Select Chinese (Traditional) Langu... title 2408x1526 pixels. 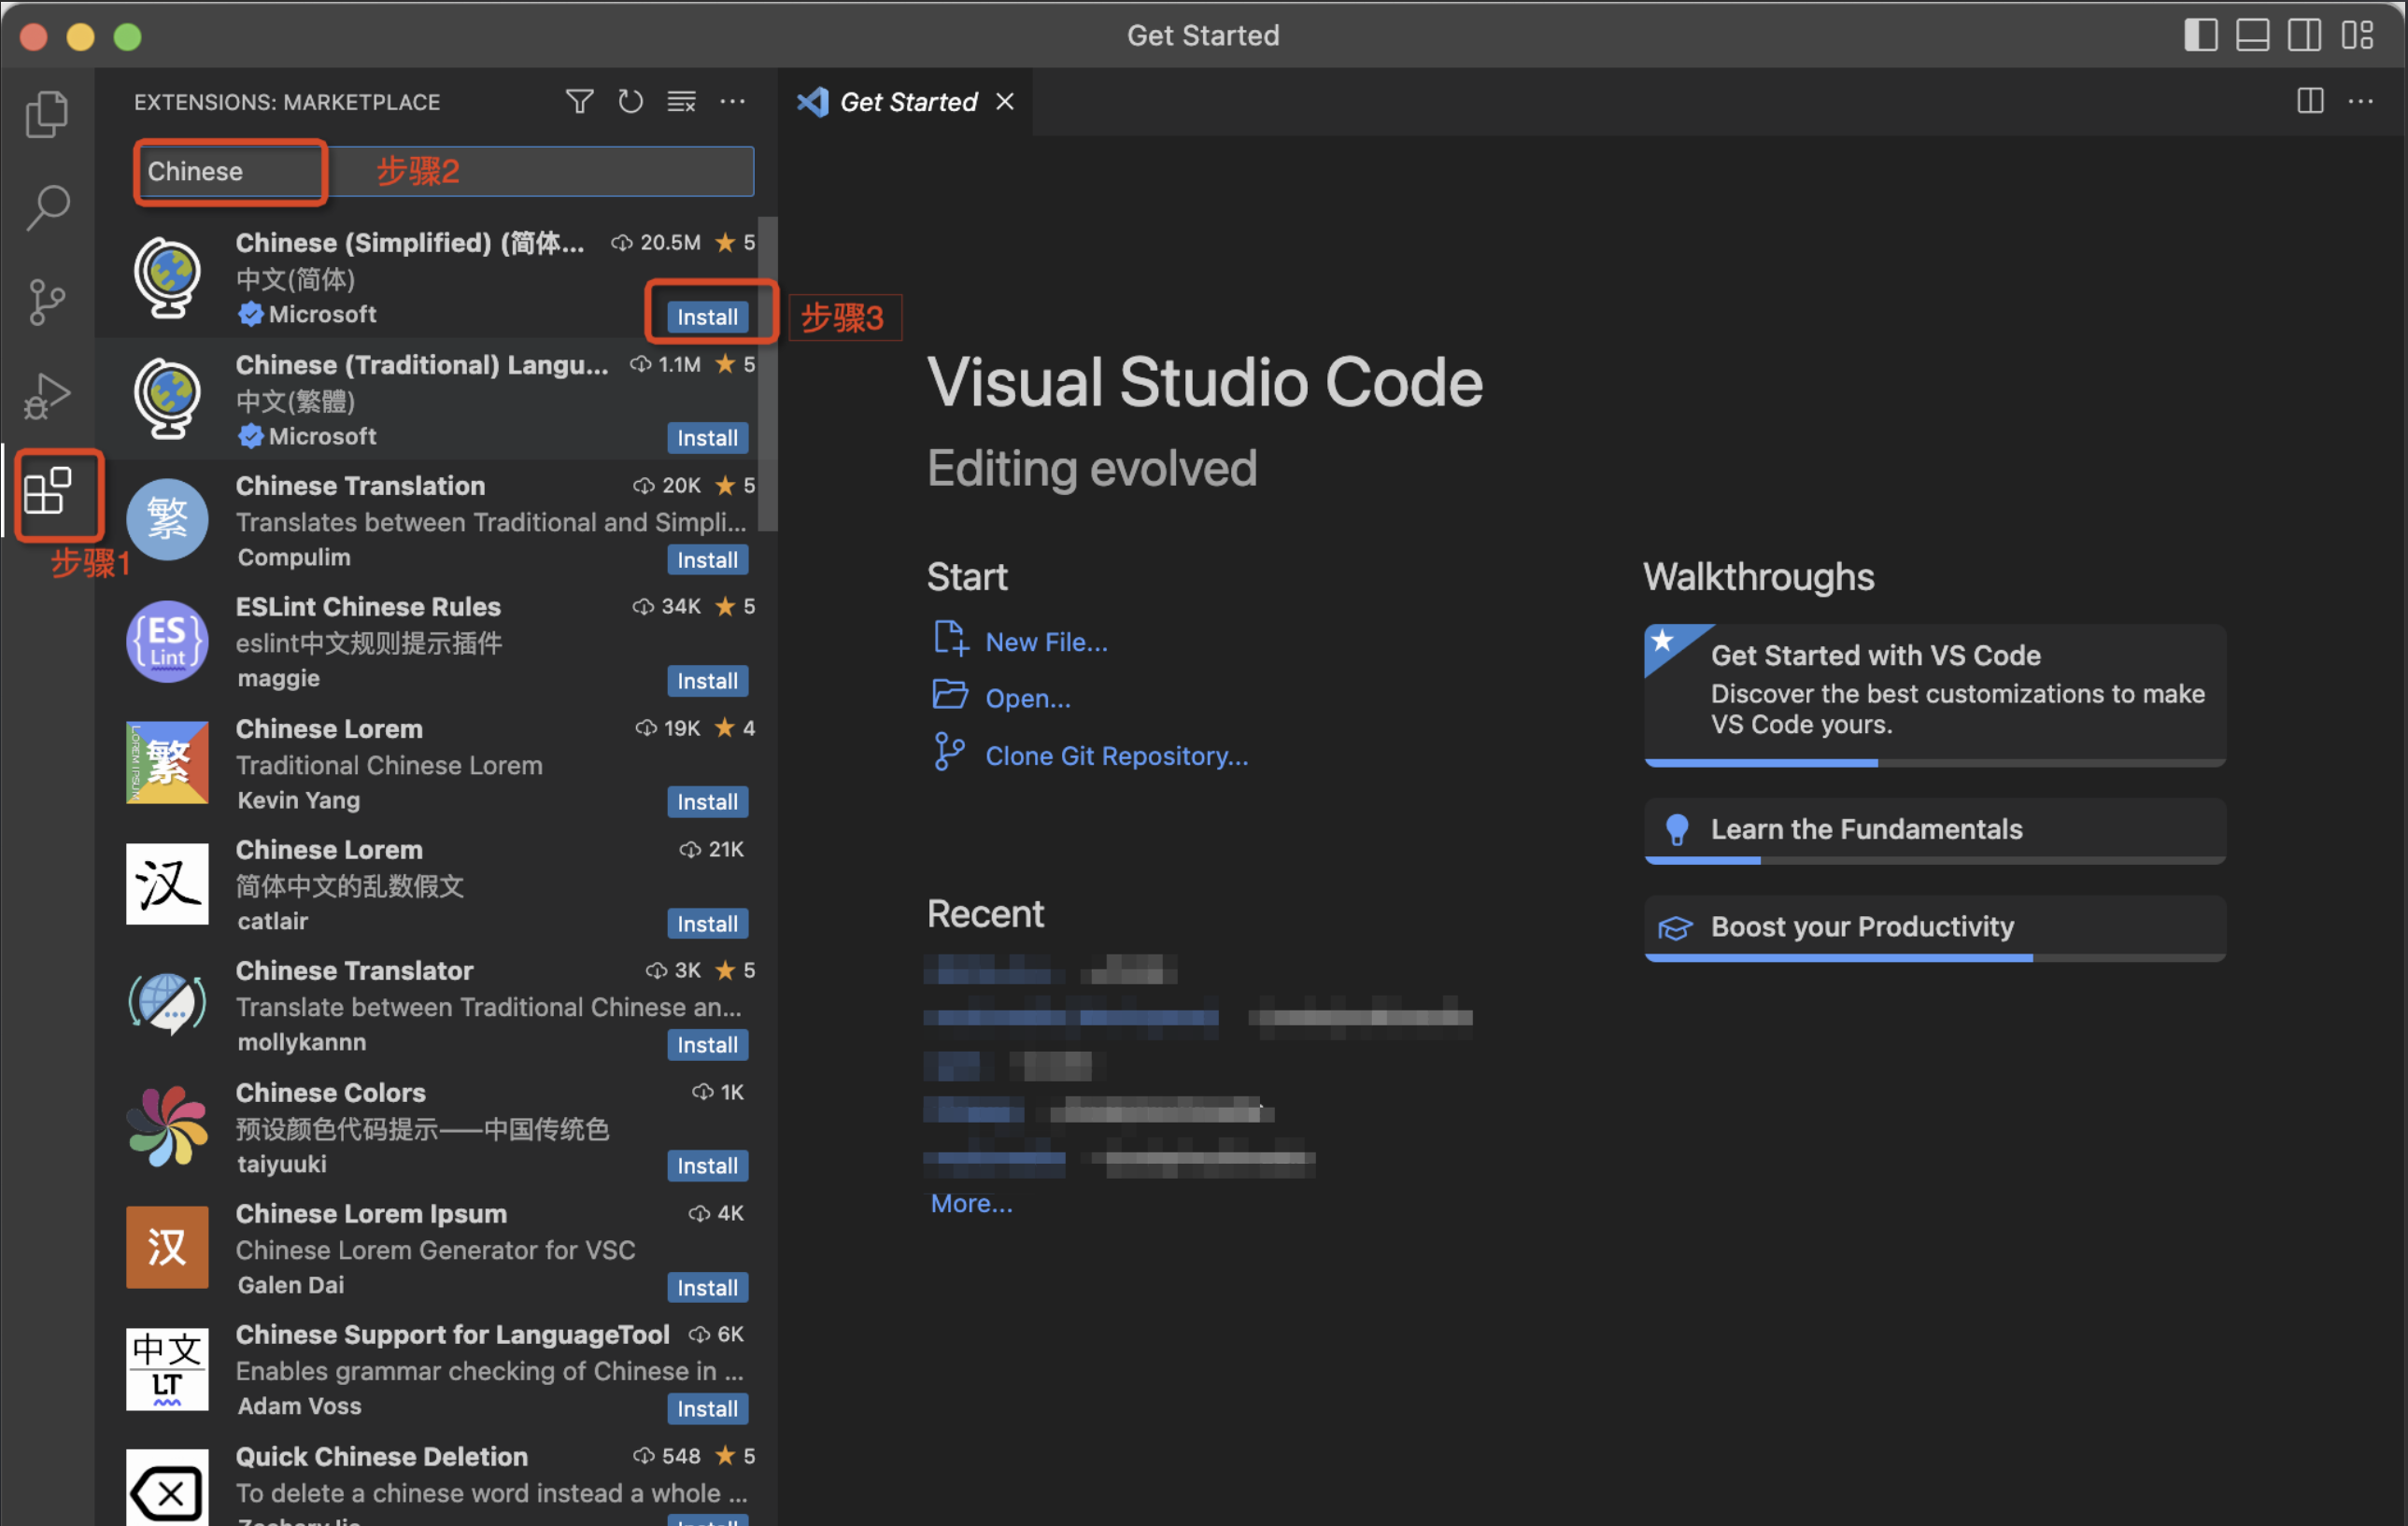click(x=422, y=365)
